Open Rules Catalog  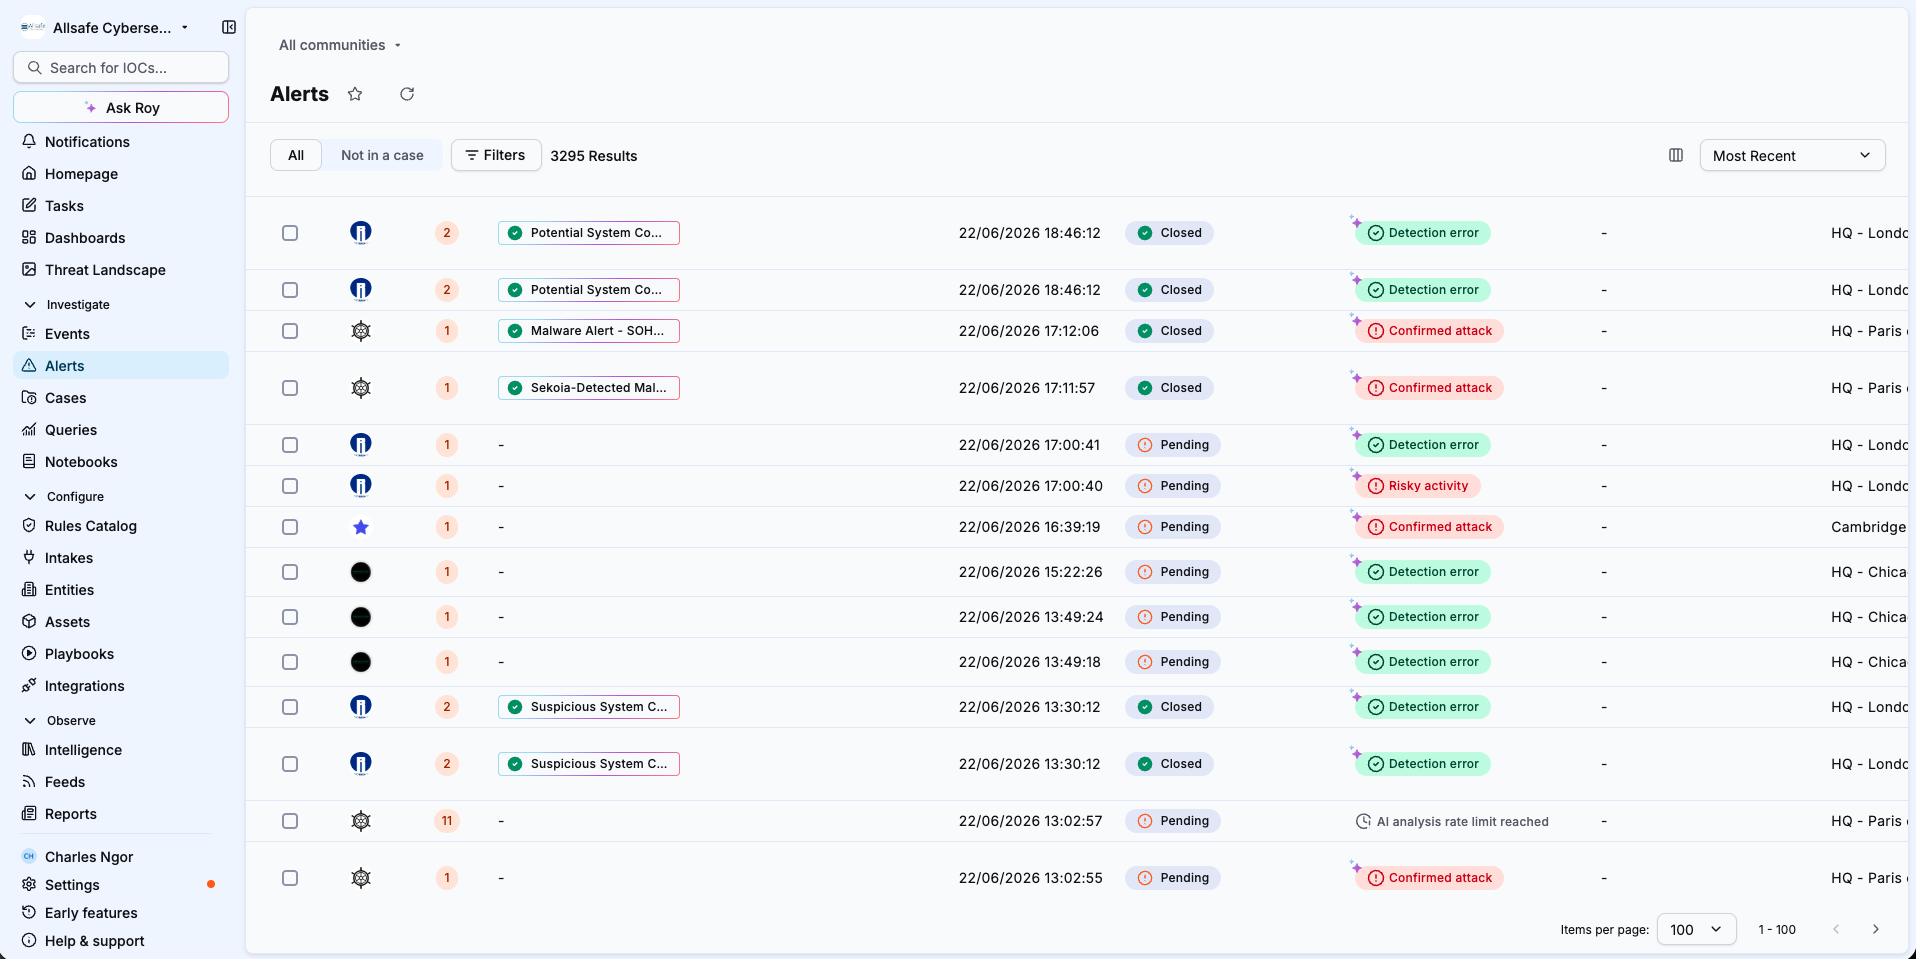120,526
